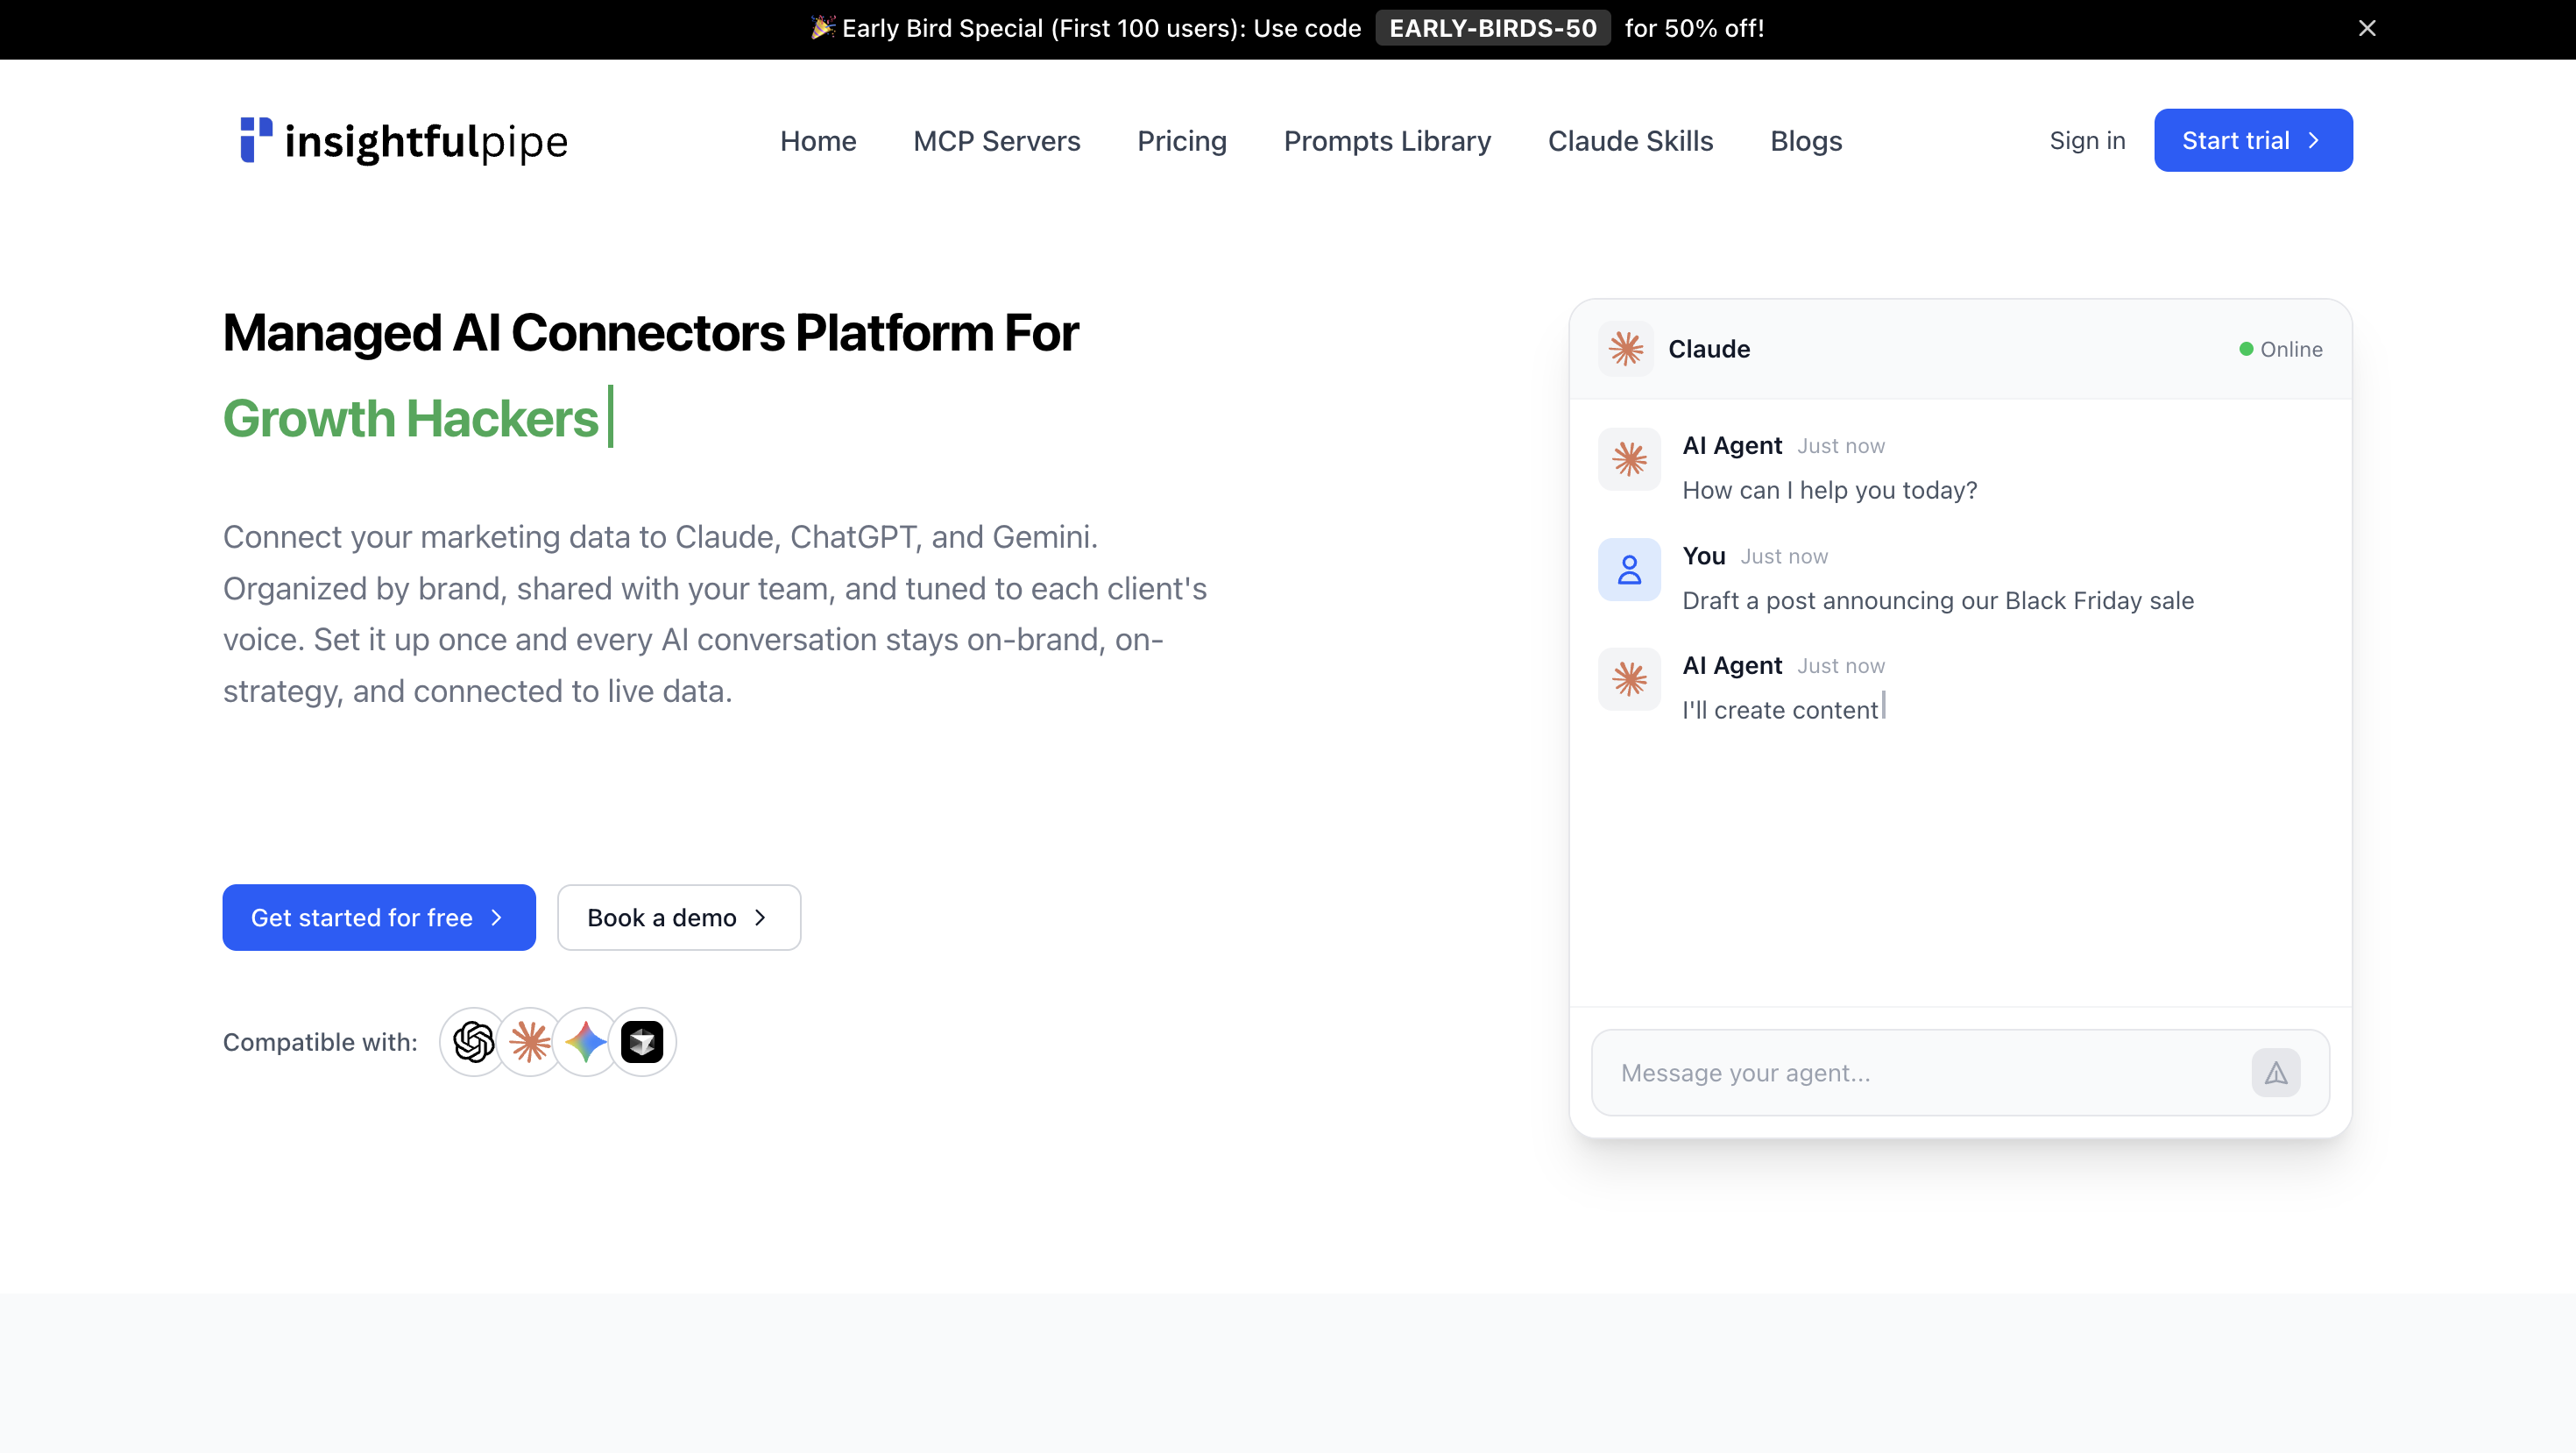Click the user avatar icon beside You
2576x1453 pixels.
click(x=1629, y=570)
